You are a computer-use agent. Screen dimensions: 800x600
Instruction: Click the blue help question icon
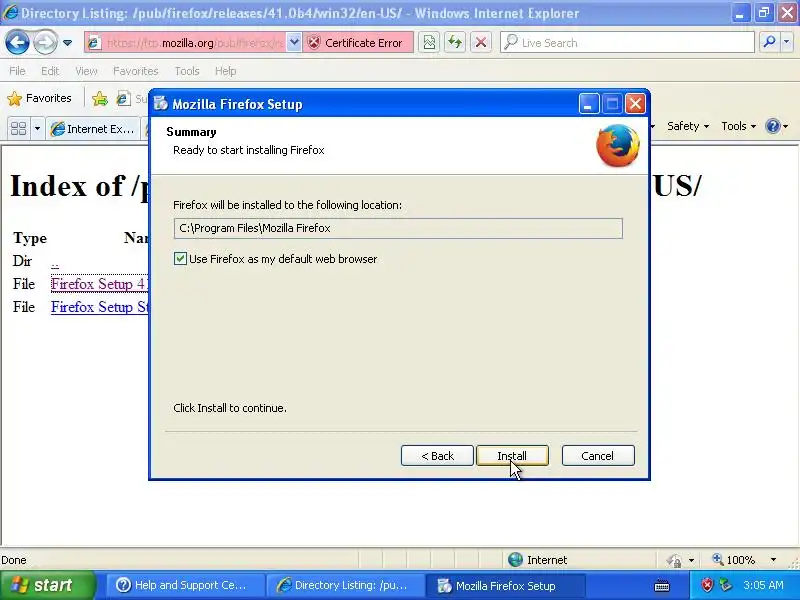(x=773, y=126)
